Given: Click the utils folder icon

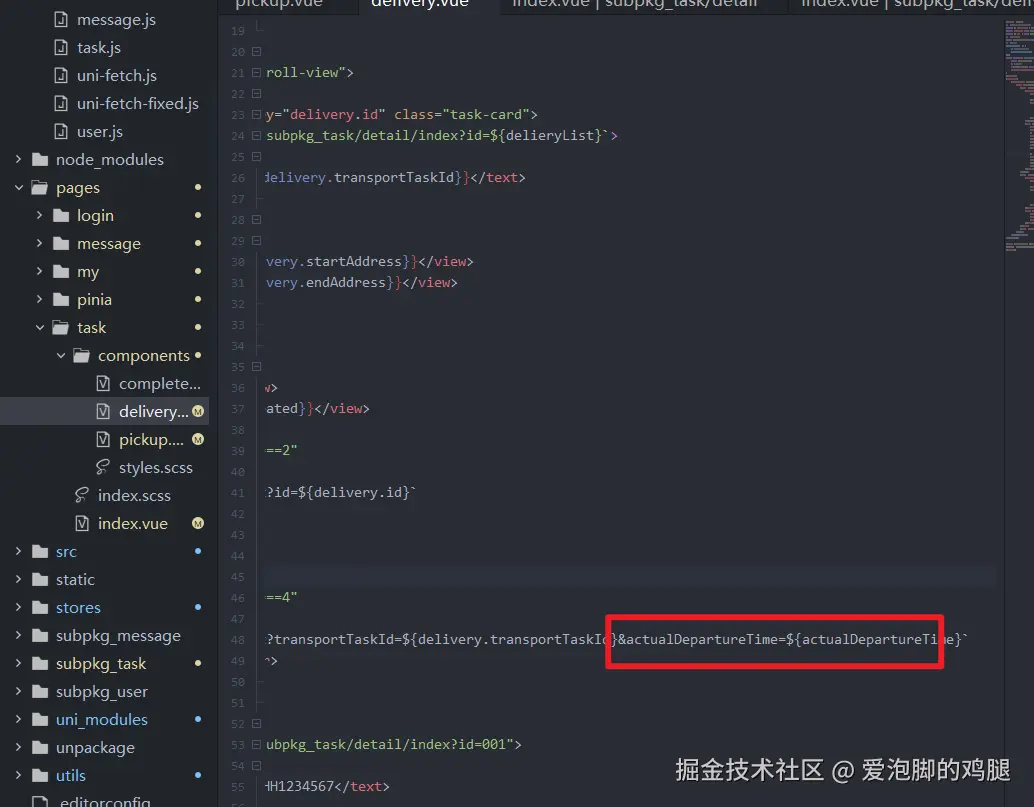Looking at the screenshot, I should (40, 775).
